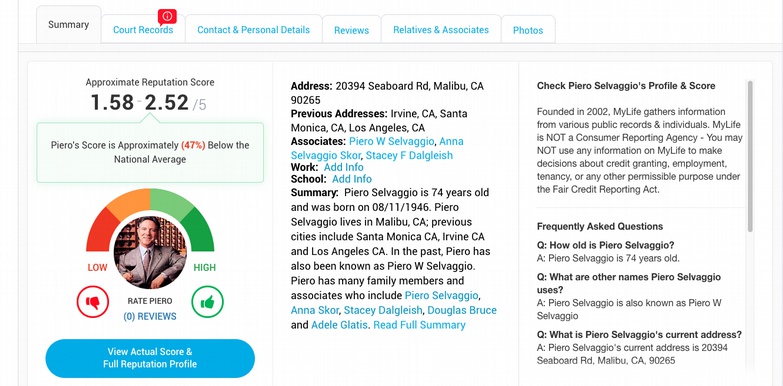
Task: Open the Anna Skor link
Action: tap(315, 311)
